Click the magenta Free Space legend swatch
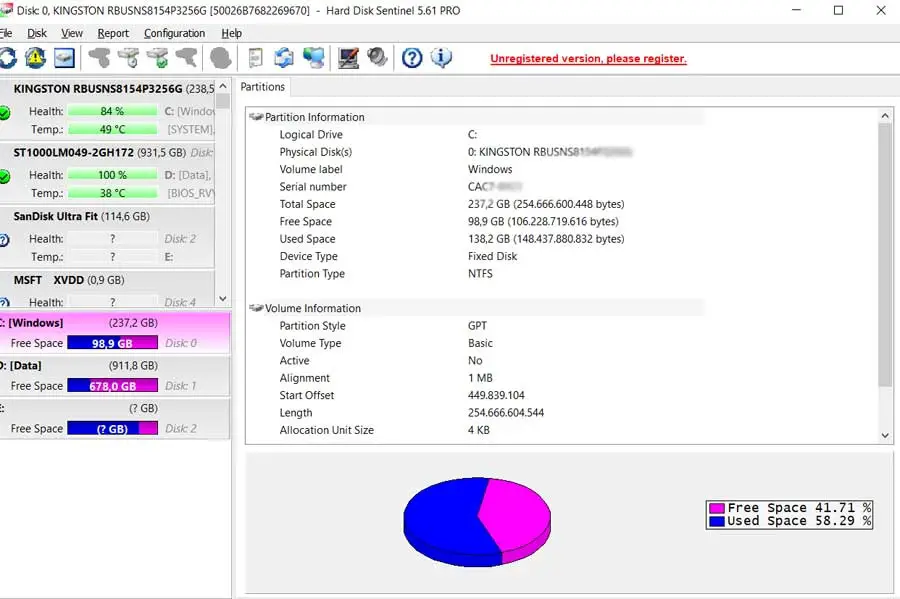 tap(716, 508)
